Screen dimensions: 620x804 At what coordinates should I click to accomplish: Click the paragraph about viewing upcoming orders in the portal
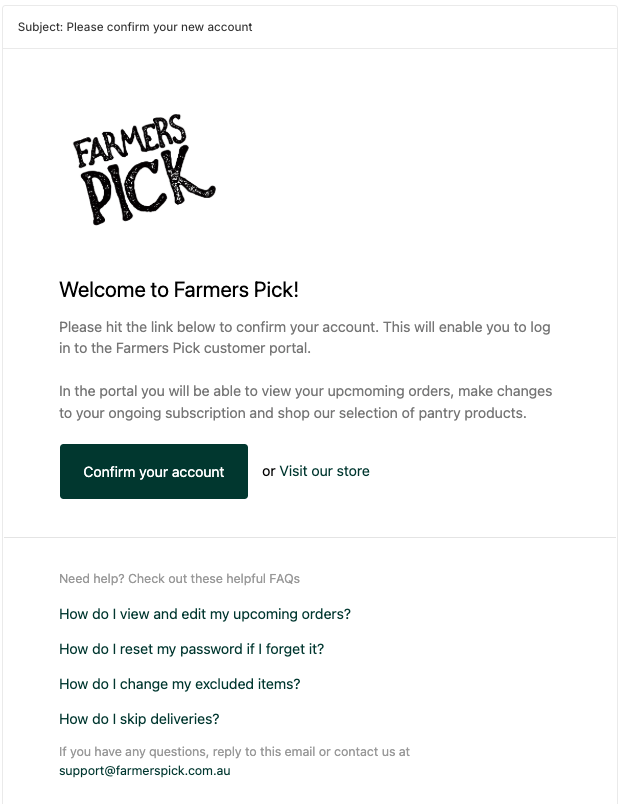pos(306,402)
